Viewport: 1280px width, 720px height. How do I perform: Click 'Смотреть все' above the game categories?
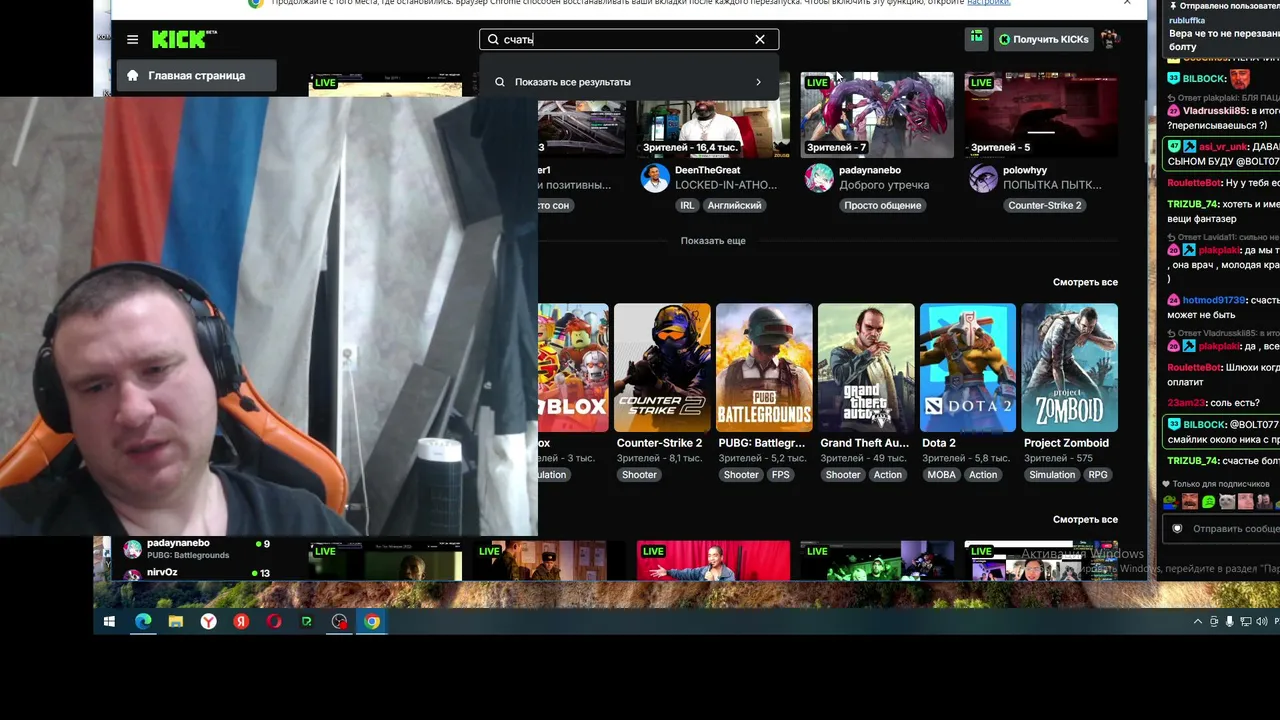[1085, 282]
